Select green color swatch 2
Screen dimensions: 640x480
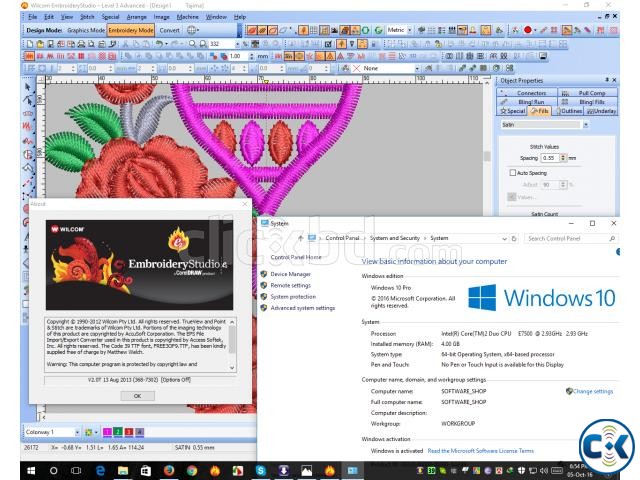118,432
